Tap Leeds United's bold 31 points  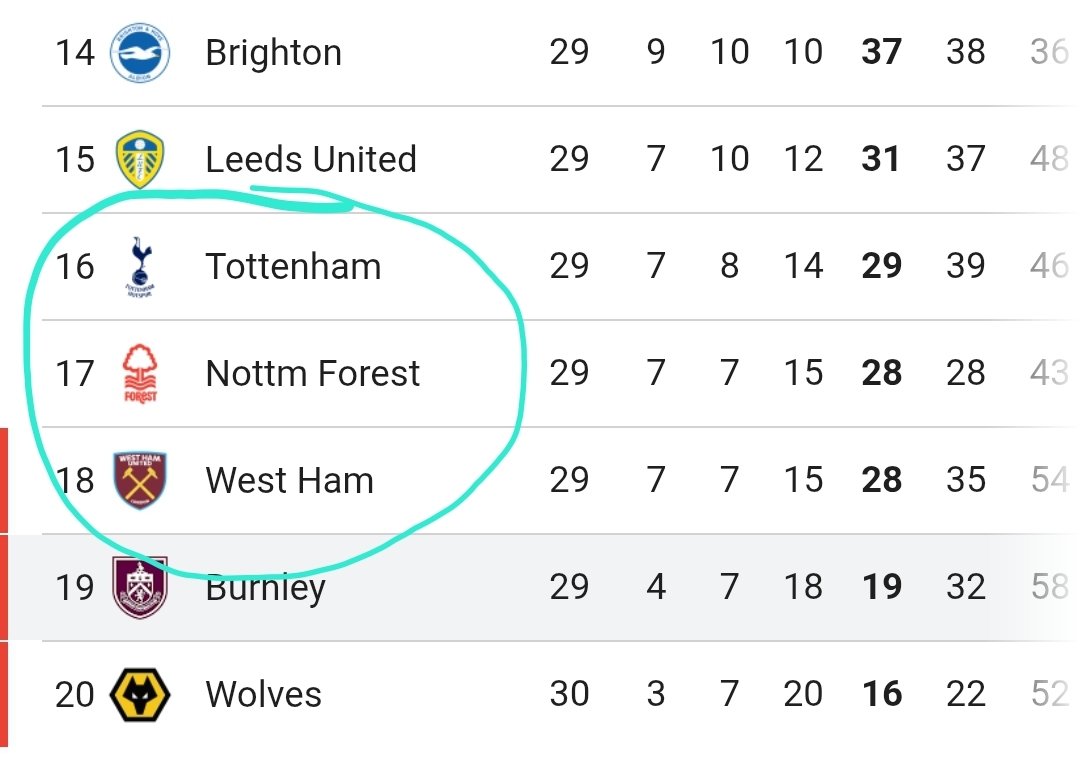point(881,159)
